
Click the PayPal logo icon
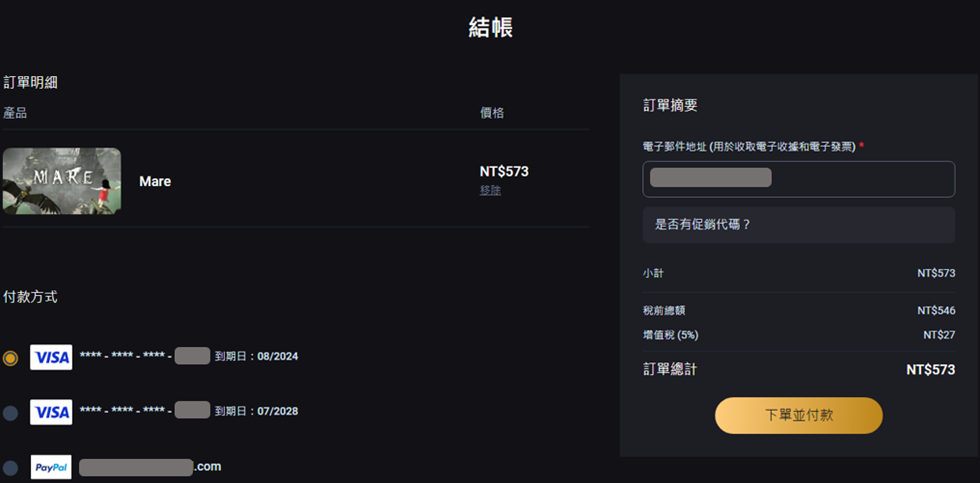point(51,467)
